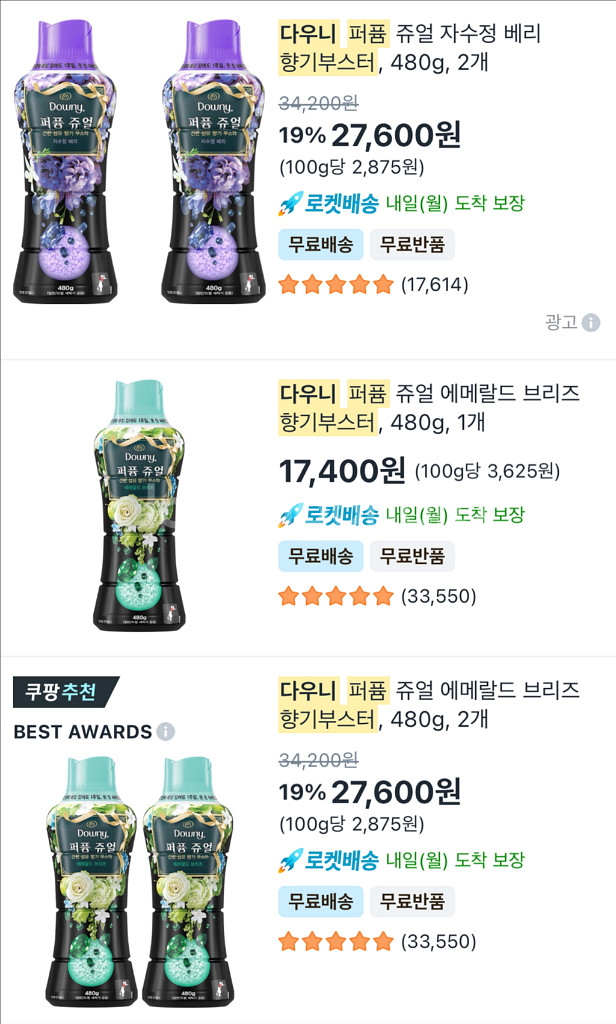
Task: Open purple Downy 2-pack product image
Action: (130, 160)
